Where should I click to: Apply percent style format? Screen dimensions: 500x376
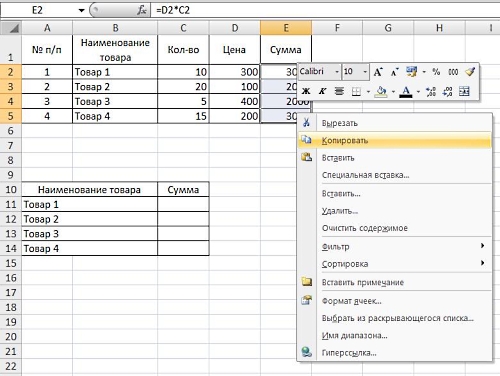point(436,72)
